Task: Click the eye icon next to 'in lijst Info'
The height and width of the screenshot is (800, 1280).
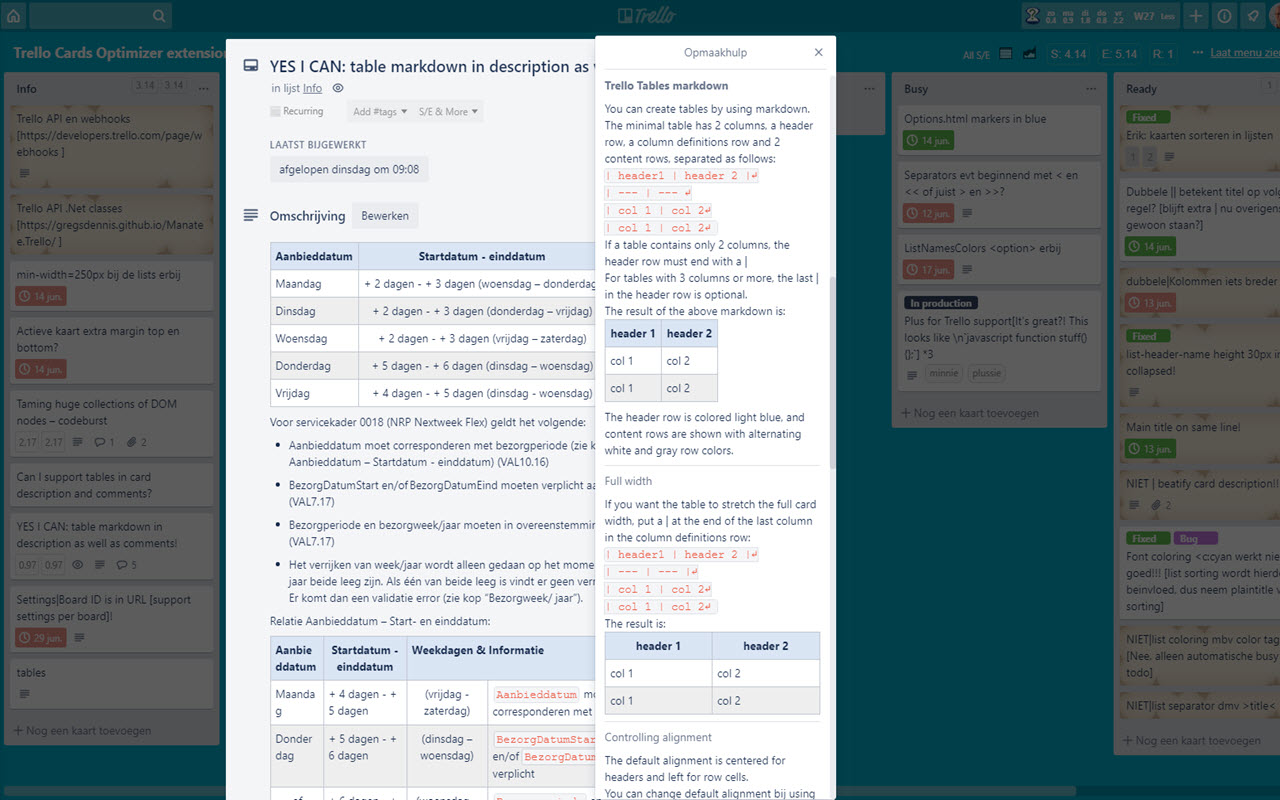Action: (338, 88)
